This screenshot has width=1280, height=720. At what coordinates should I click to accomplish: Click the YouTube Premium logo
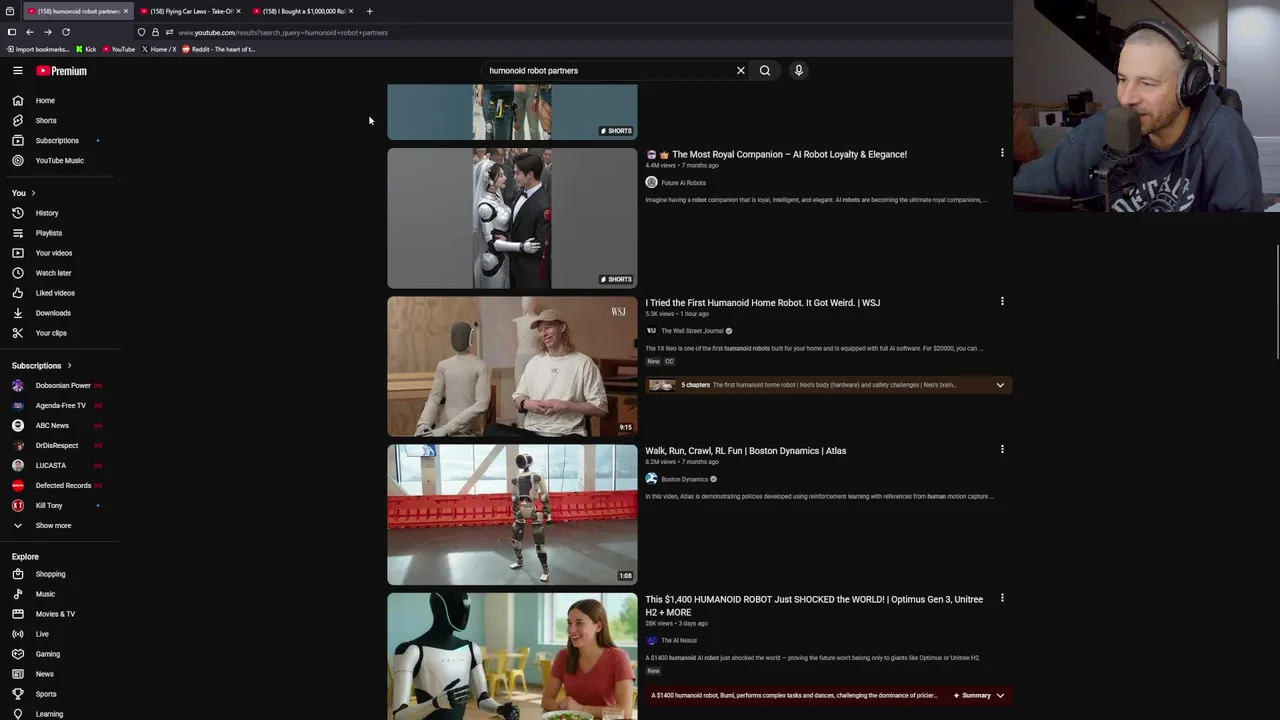[62, 71]
